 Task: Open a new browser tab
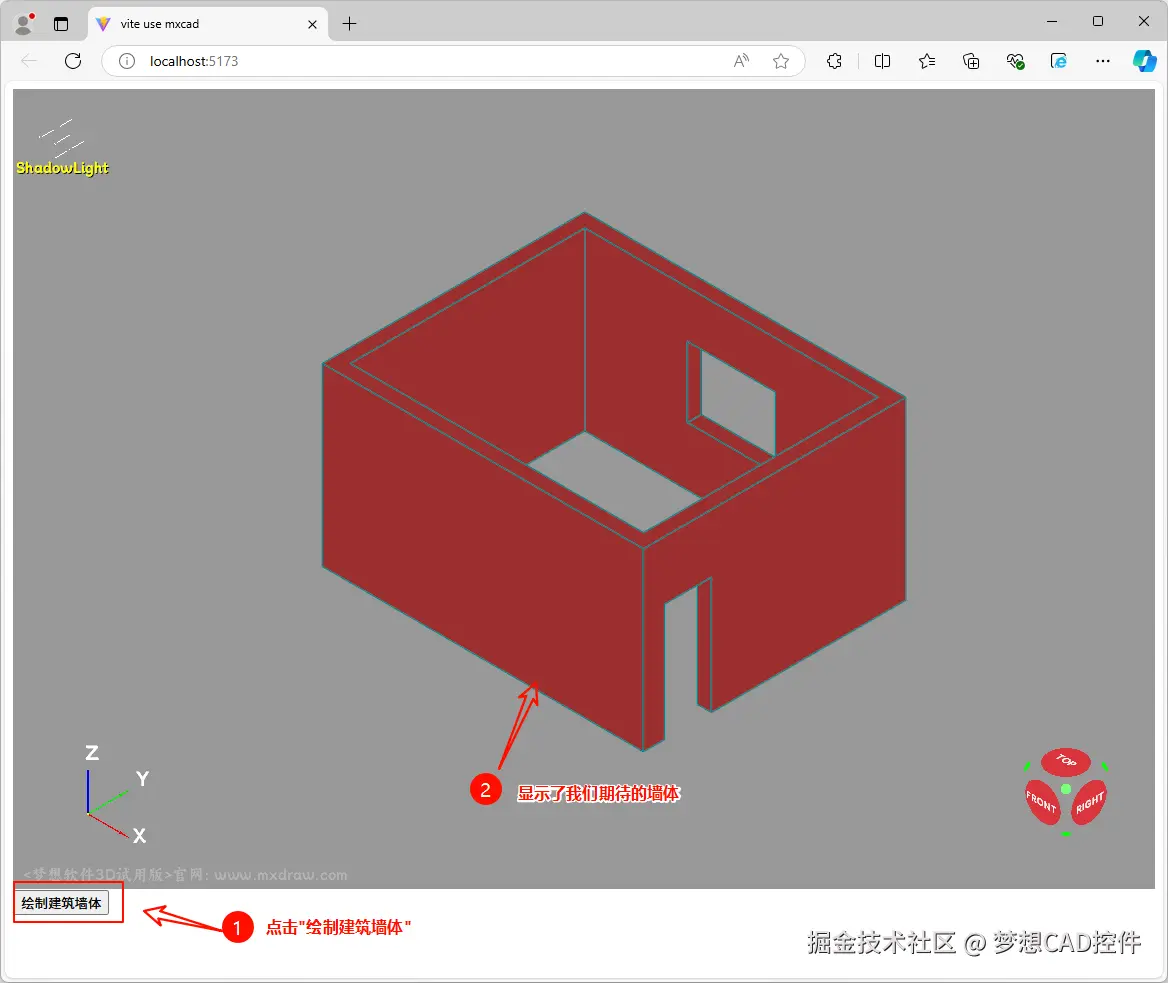tap(349, 24)
